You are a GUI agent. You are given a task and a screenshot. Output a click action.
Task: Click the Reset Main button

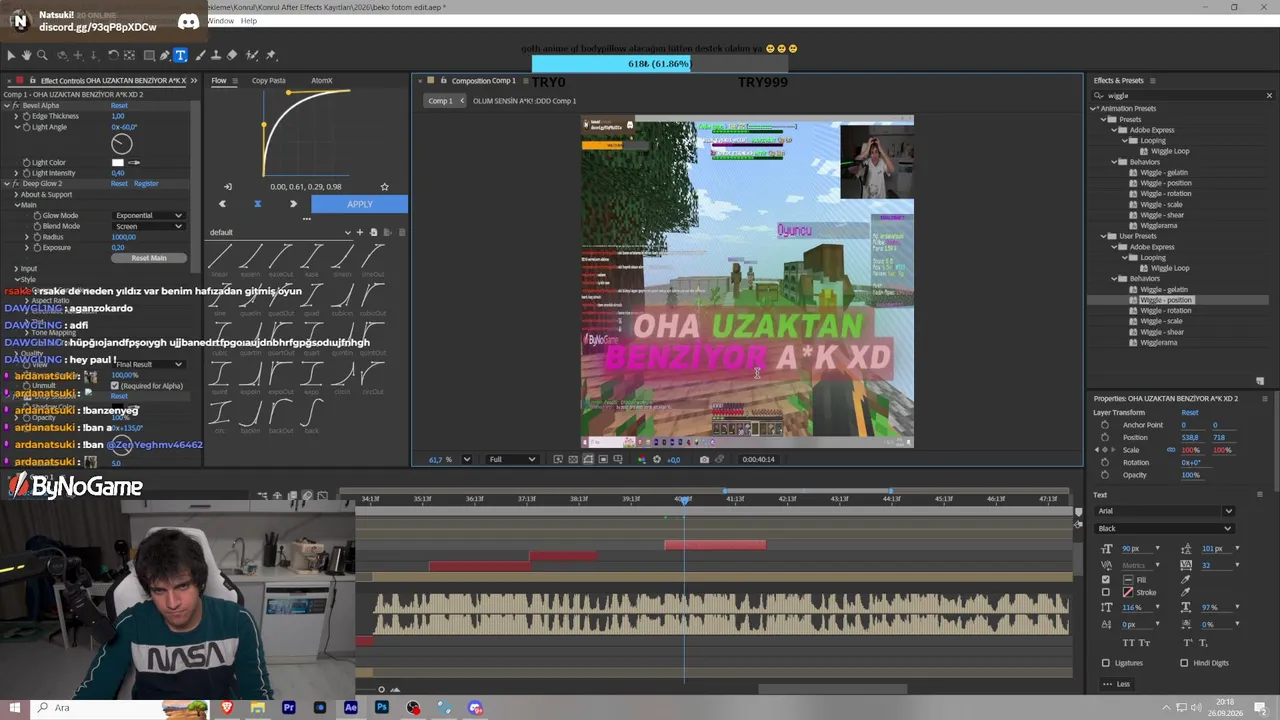[x=149, y=258]
